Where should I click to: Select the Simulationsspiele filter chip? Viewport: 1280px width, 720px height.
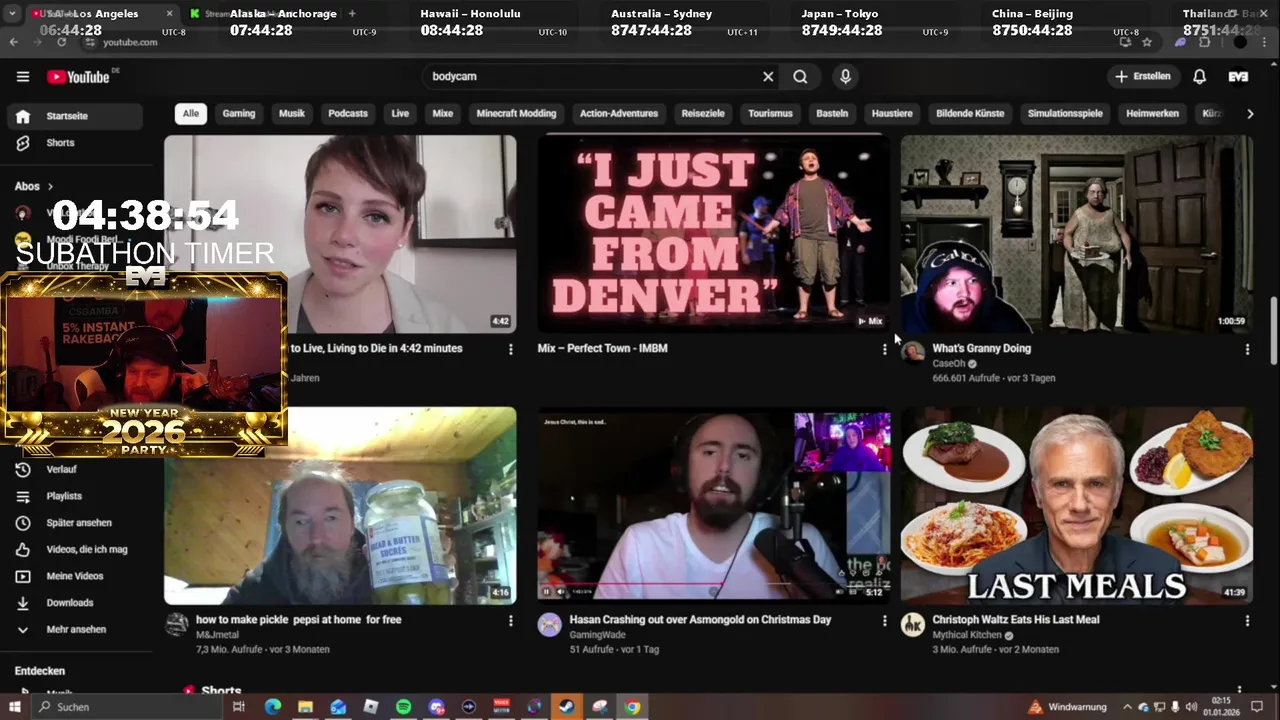[x=1065, y=114]
